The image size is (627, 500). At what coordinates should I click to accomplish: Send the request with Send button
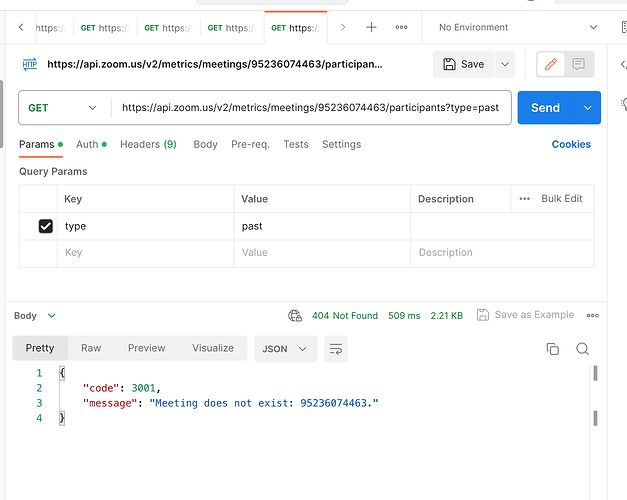545,108
